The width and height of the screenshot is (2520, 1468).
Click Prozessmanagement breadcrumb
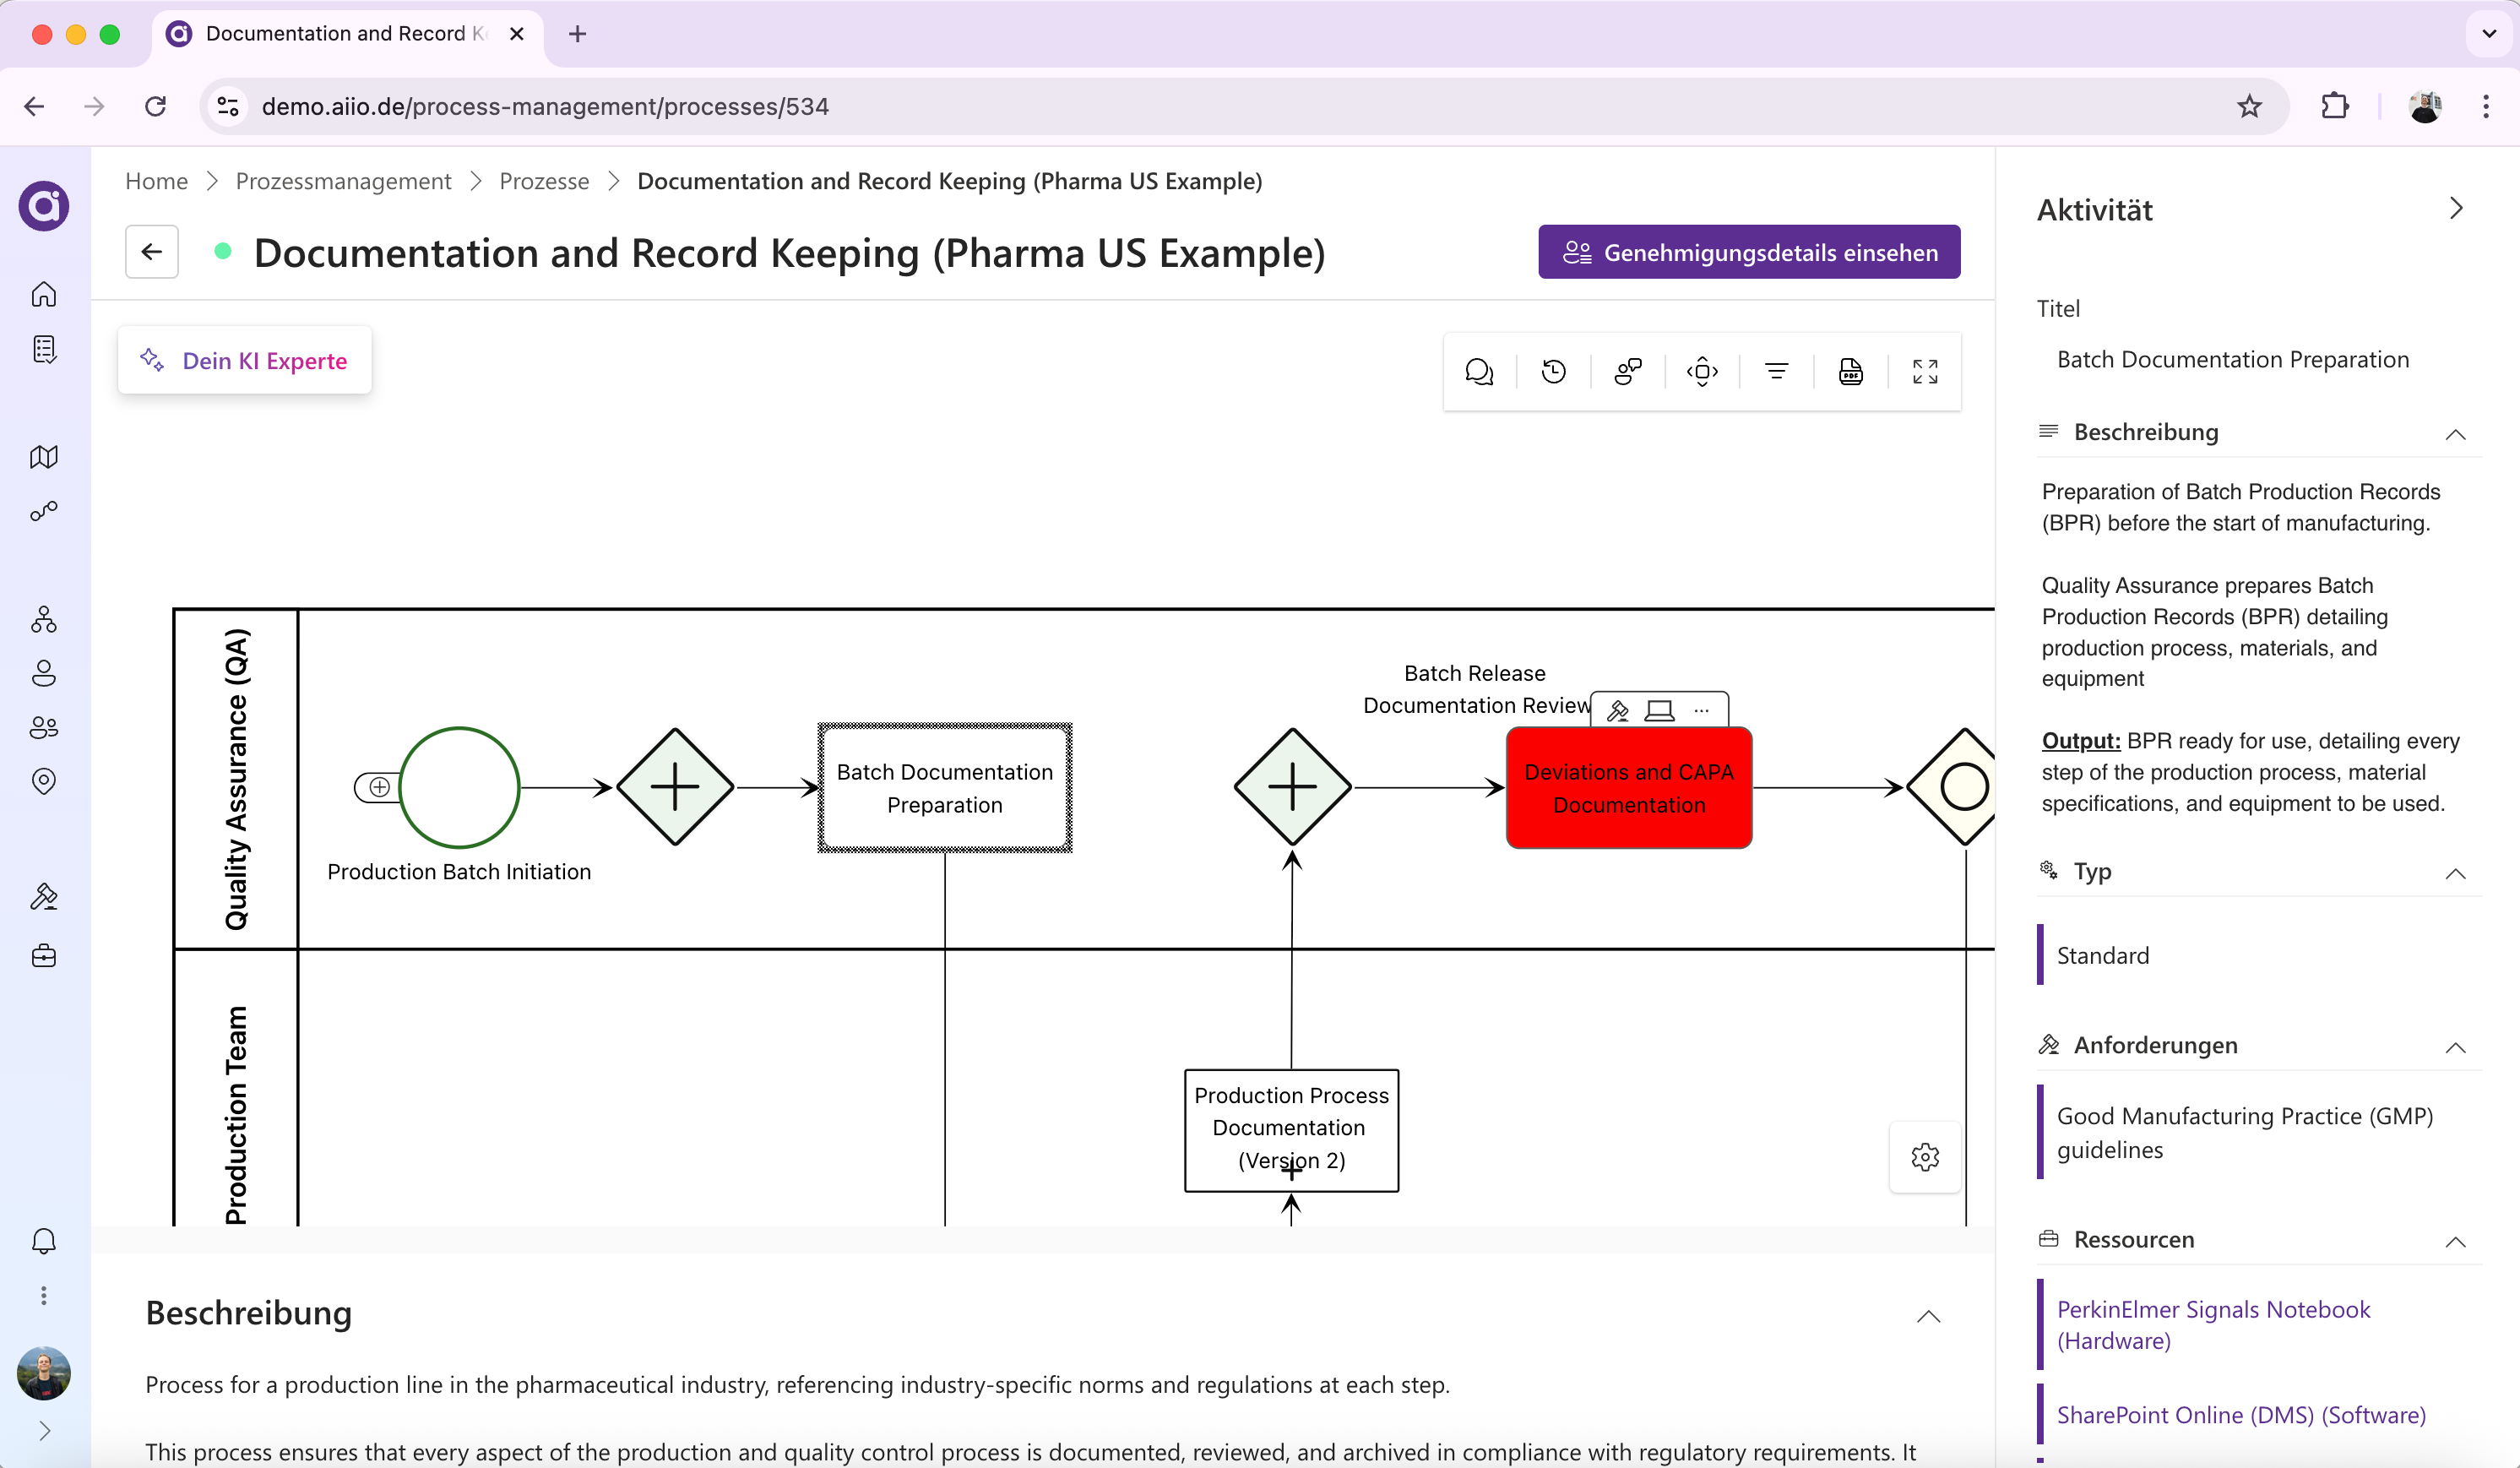click(343, 181)
